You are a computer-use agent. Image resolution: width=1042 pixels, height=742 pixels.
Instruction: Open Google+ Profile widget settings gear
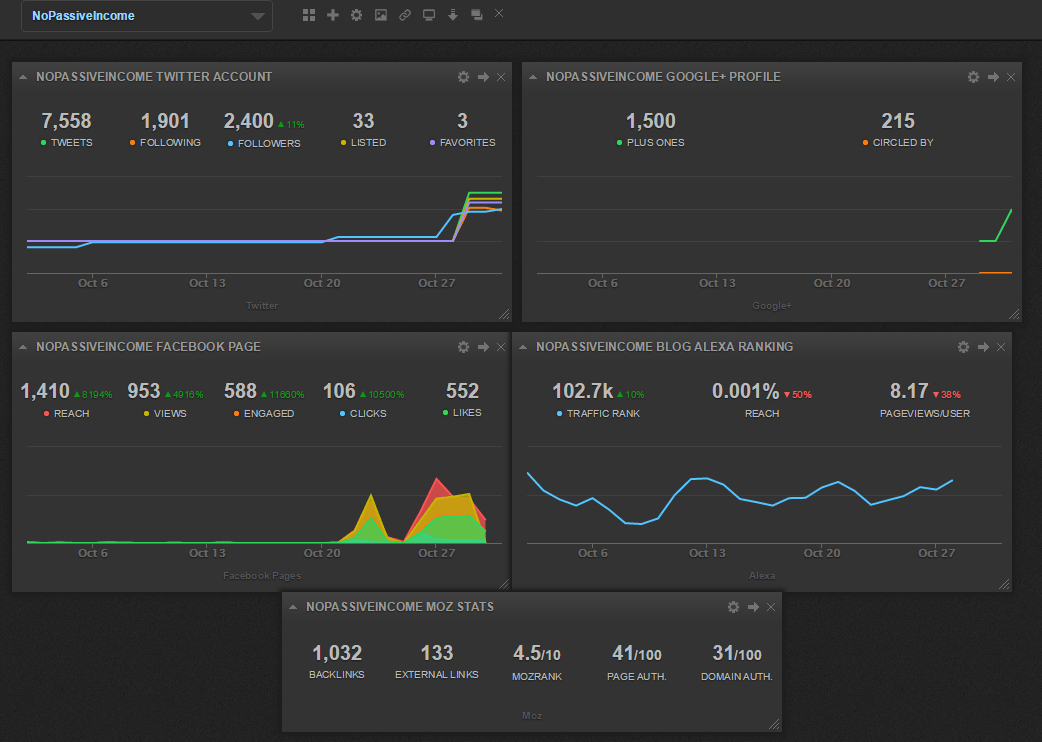pyautogui.click(x=973, y=76)
